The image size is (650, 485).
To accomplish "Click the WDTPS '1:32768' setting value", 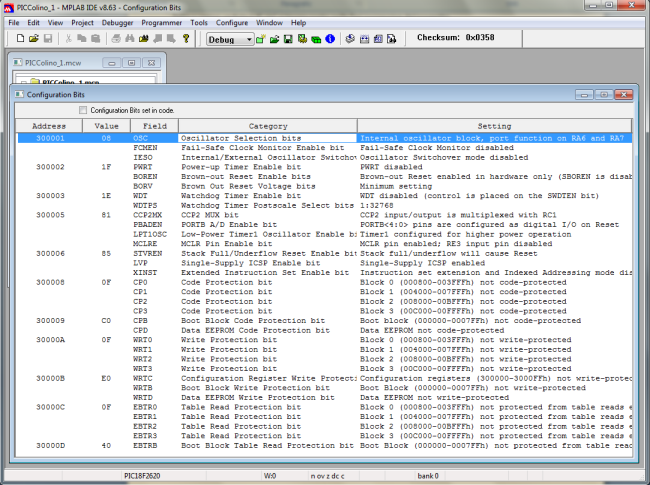I will point(376,205).
